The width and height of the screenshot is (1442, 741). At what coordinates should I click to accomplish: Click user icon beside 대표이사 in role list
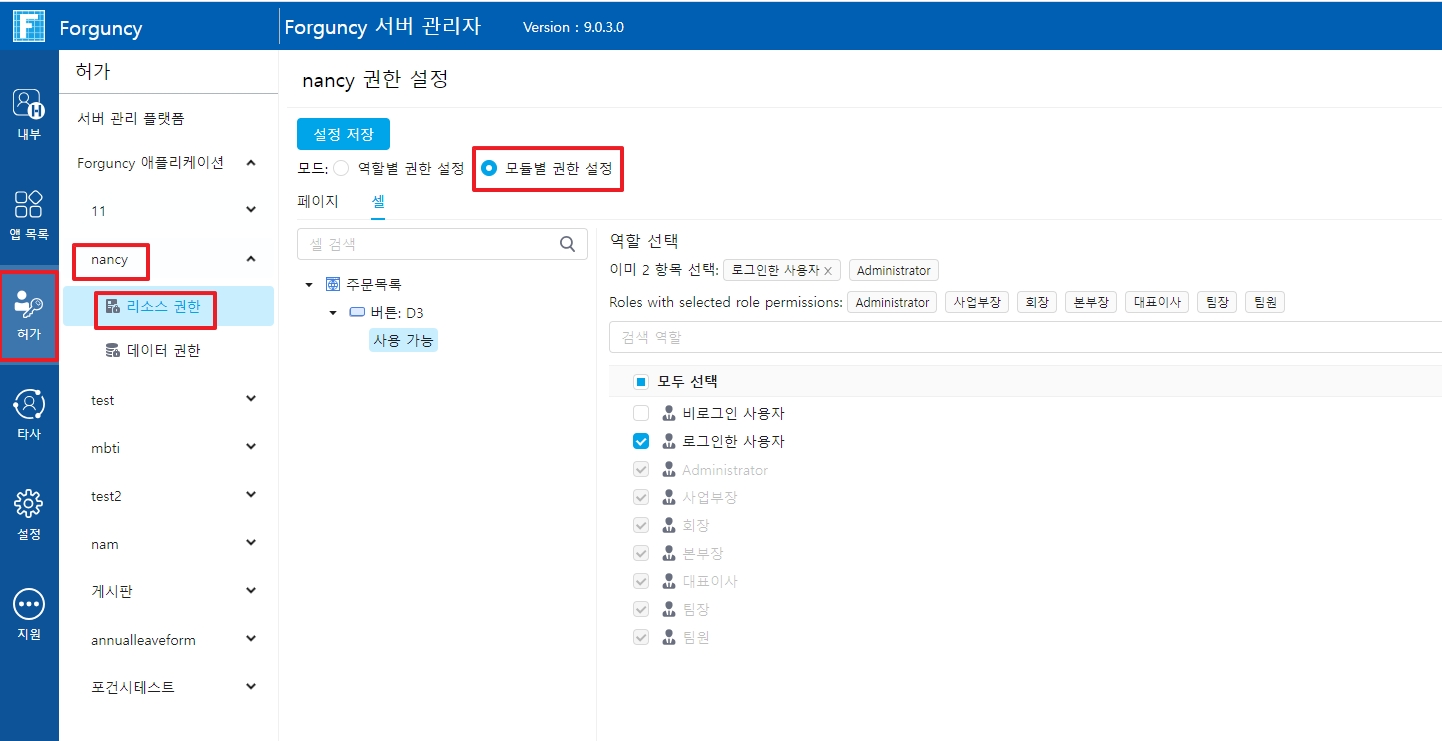point(669,581)
